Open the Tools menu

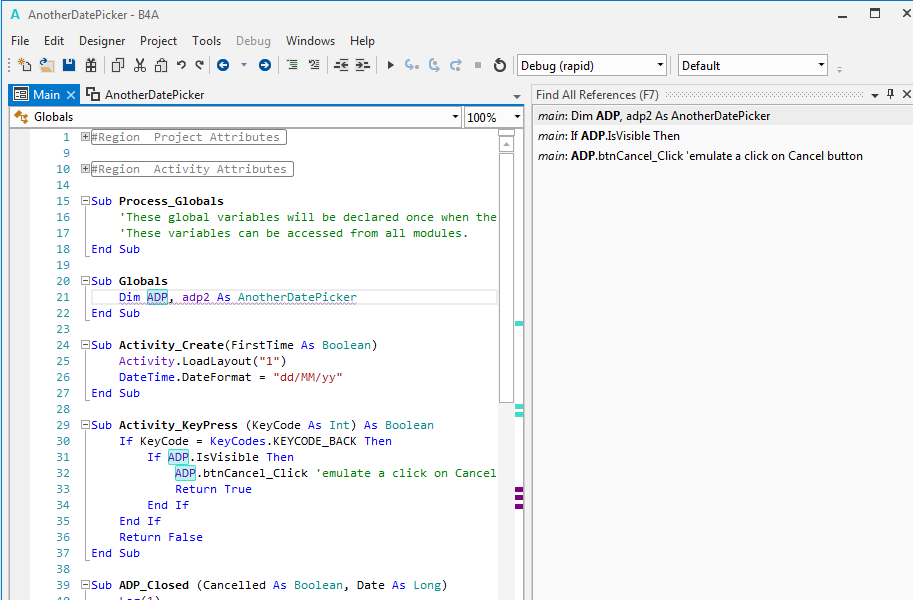click(206, 41)
